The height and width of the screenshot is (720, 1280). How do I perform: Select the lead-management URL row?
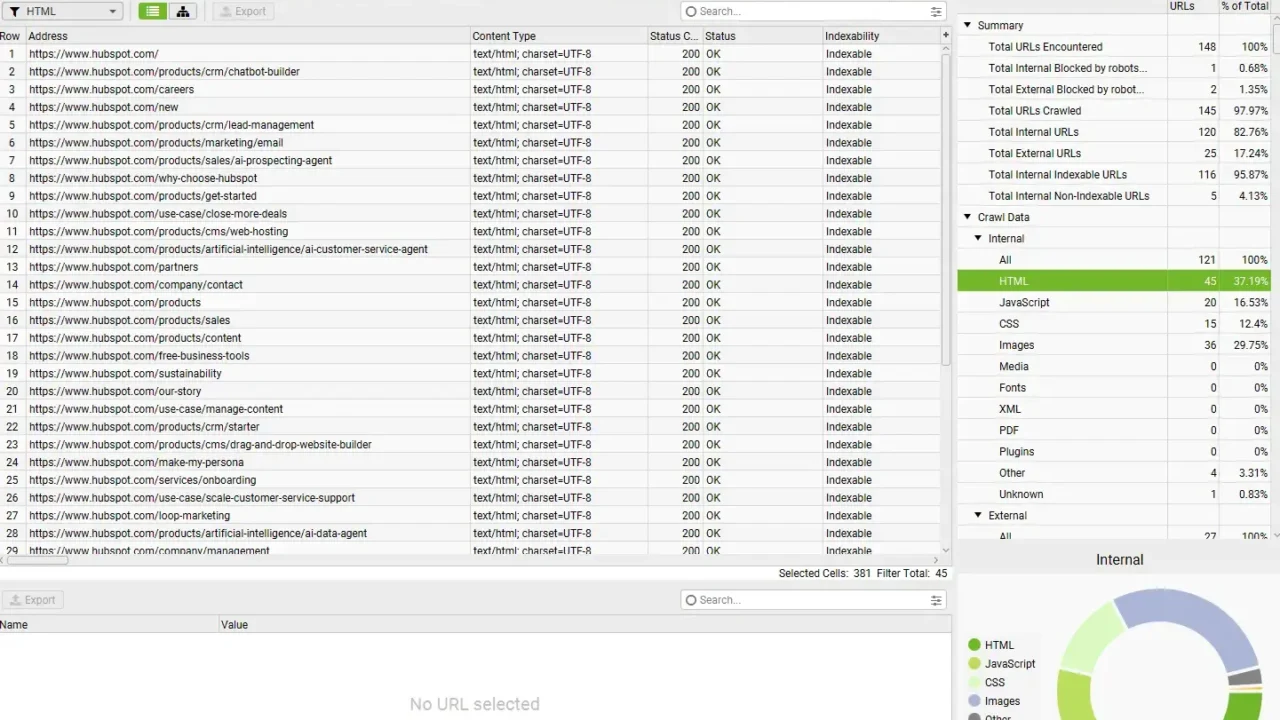pos(470,125)
